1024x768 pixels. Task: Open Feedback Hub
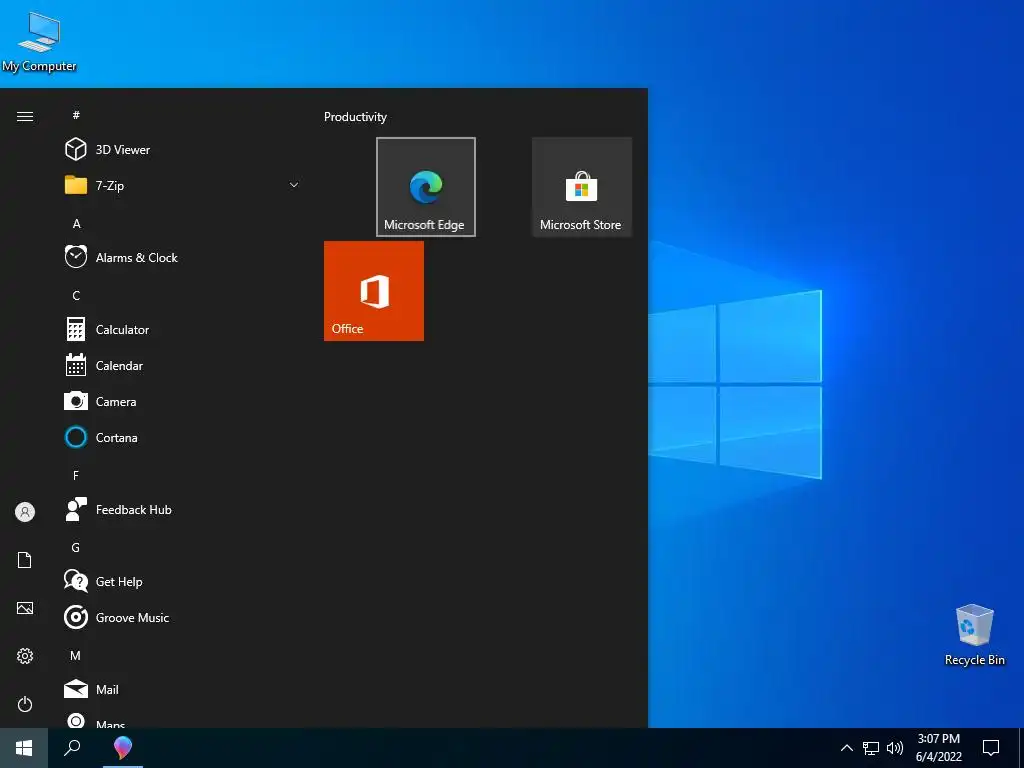pyautogui.click(x=180, y=509)
